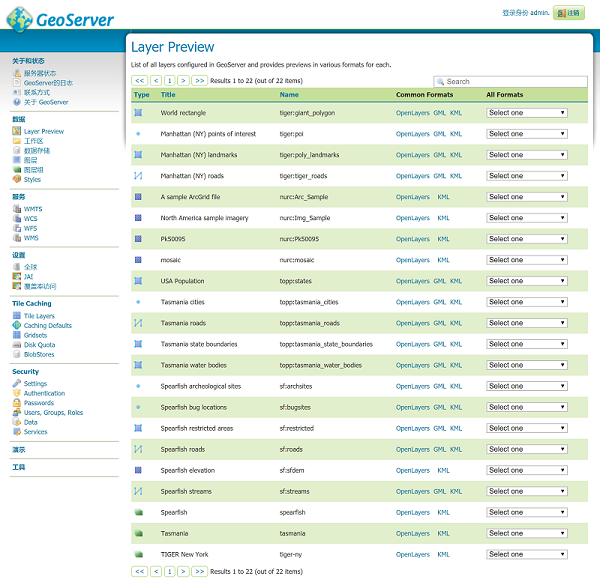Open All Formats dropdown for World rectangle
Screen dimensions: 600x582
click(526, 113)
